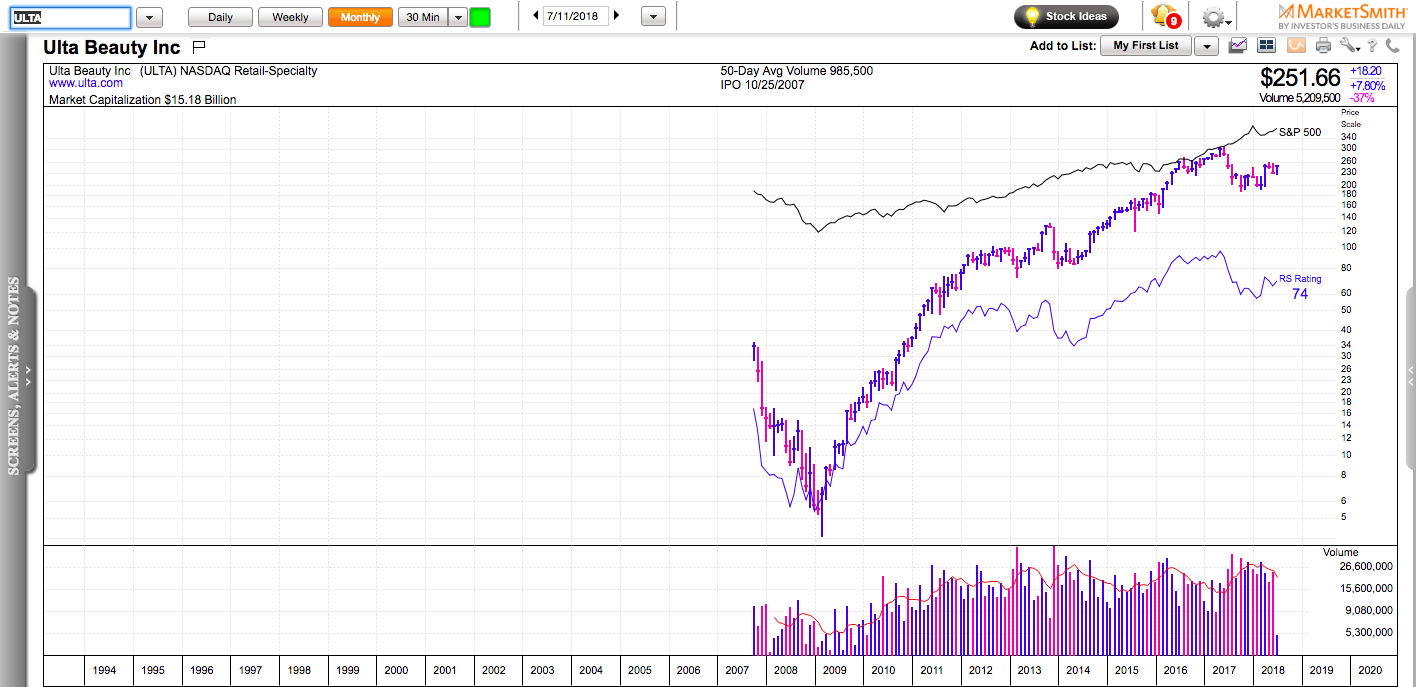Expand the ticker symbol history dropdown
This screenshot has height=687, width=1416.
pyautogui.click(x=149, y=17)
